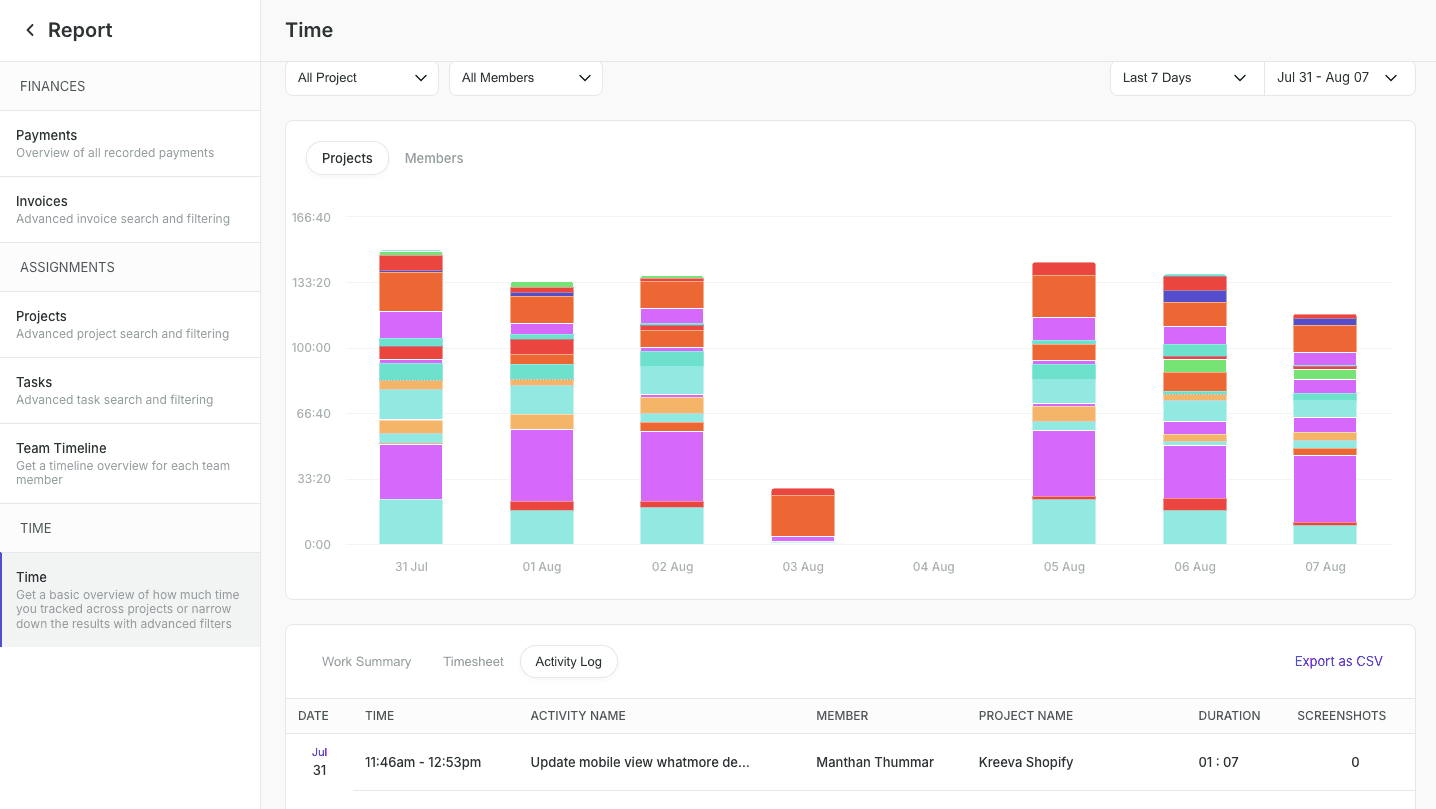
Task: Click the 166:40 y-axis label
Action: pyautogui.click(x=311, y=217)
